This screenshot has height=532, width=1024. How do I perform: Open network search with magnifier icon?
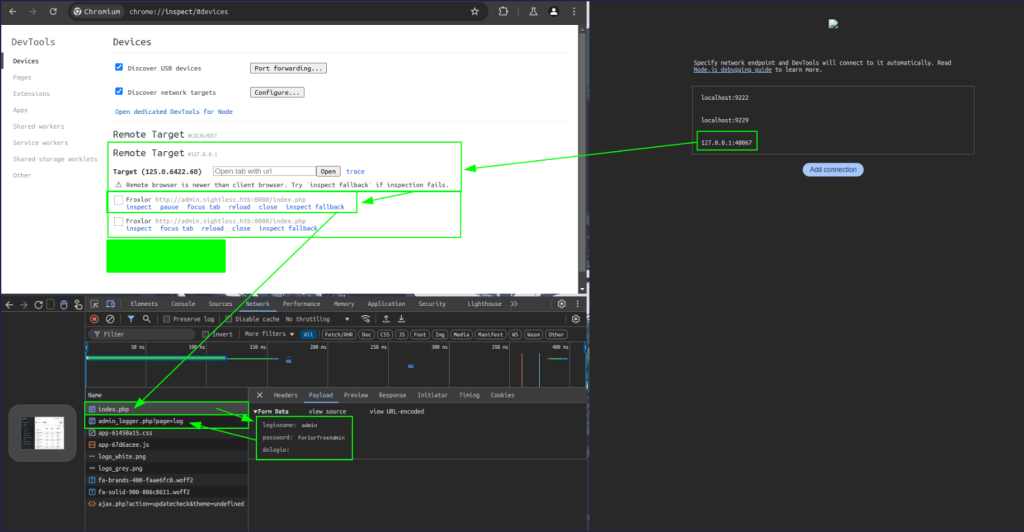(x=146, y=319)
